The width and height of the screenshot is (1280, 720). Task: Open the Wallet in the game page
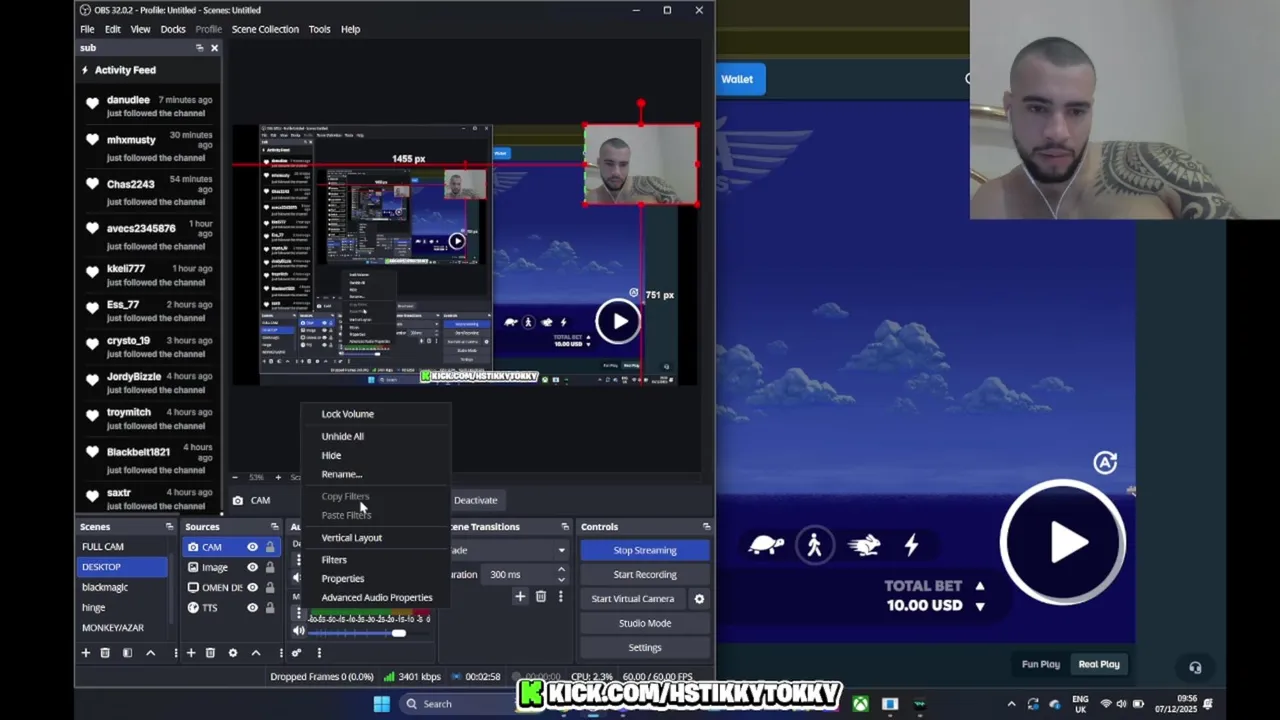click(740, 79)
